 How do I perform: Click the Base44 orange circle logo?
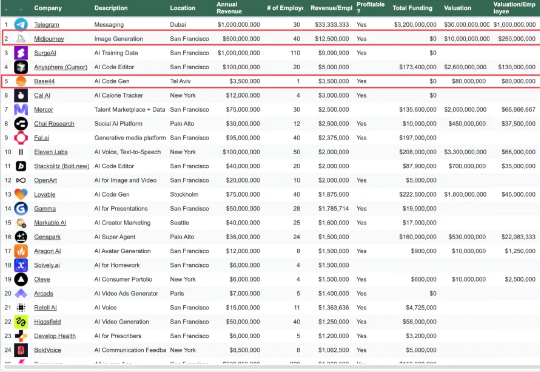tap(21, 81)
